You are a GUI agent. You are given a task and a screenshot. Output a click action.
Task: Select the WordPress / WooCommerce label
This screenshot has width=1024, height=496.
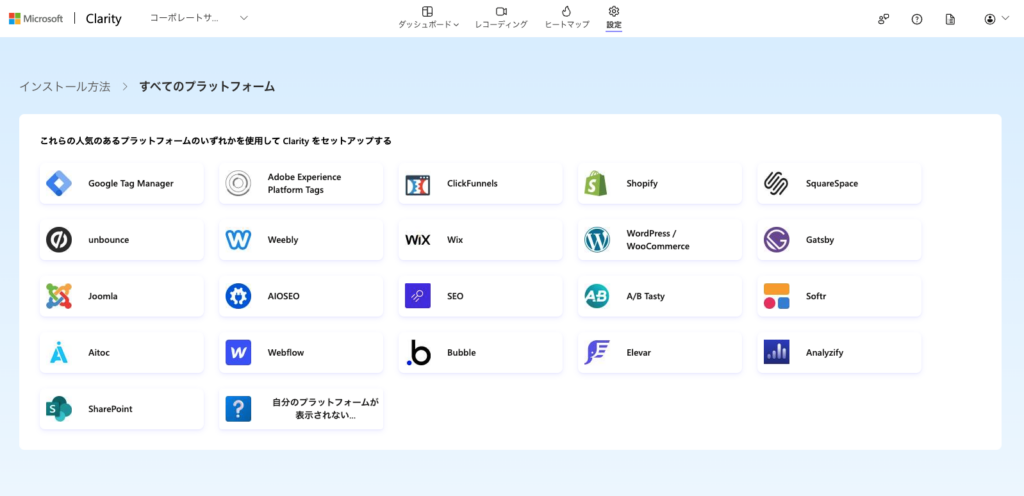point(658,240)
